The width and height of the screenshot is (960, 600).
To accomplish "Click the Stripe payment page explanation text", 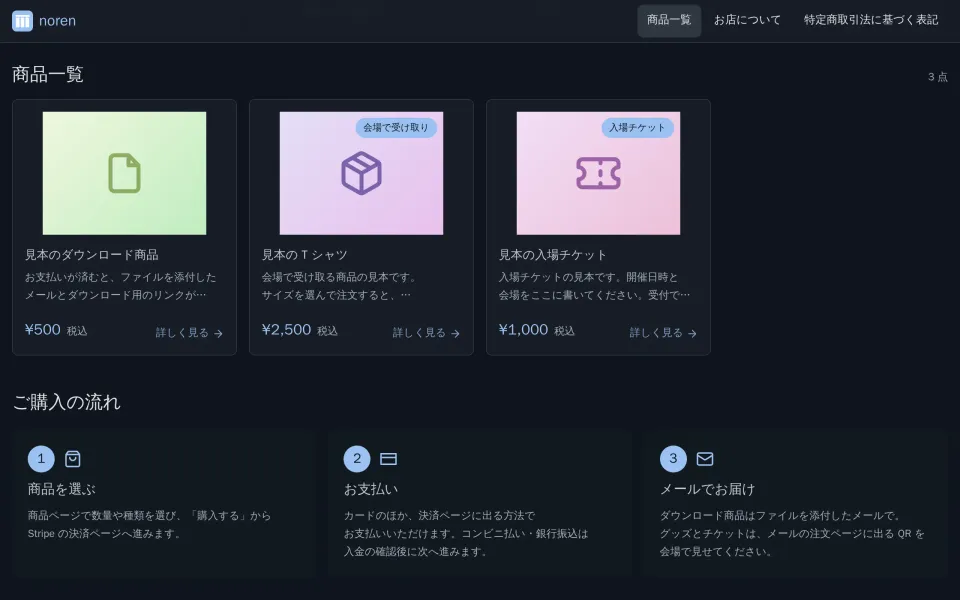I will point(149,525).
